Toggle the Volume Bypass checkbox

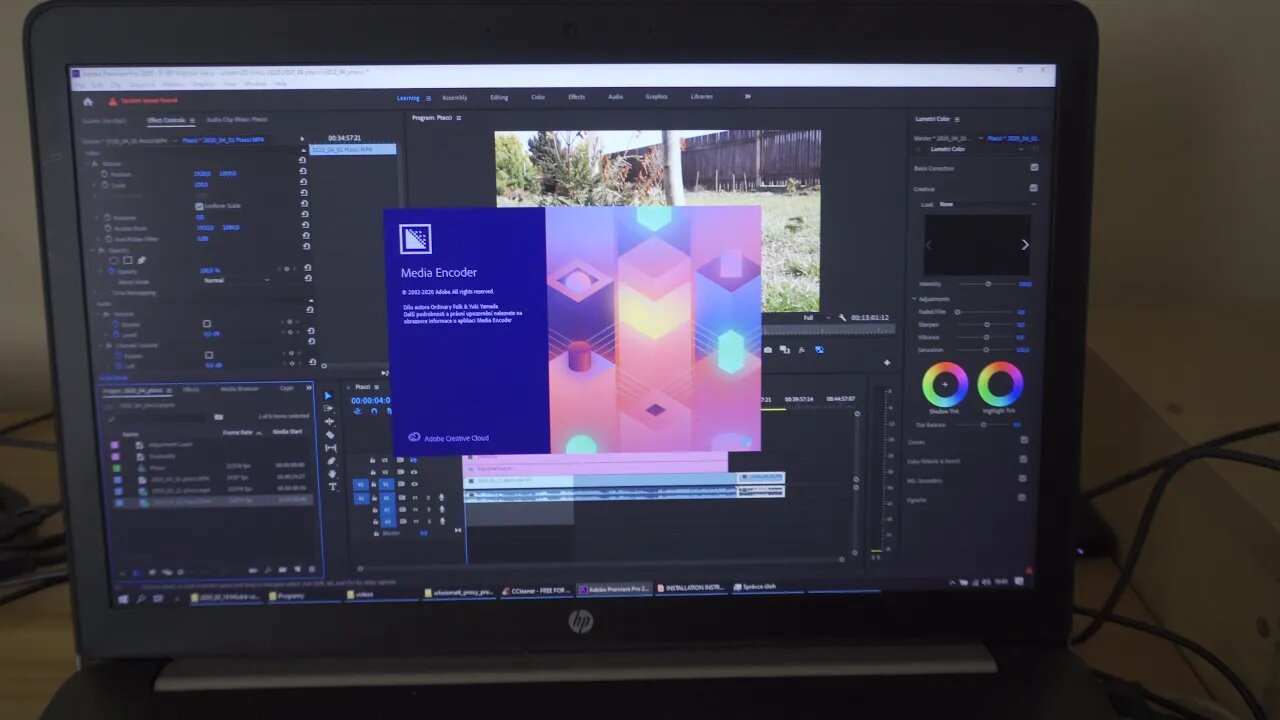[207, 324]
